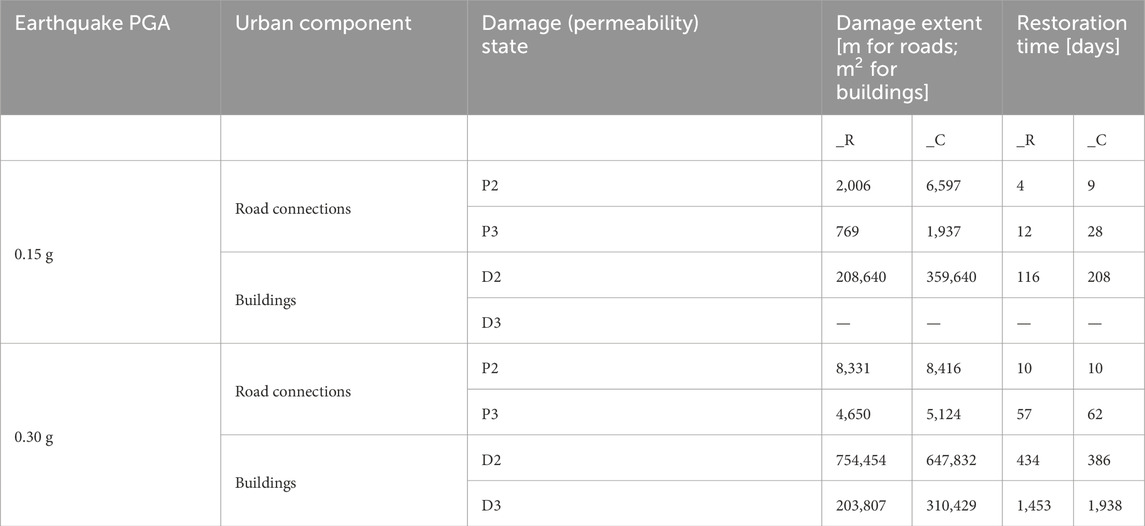
Task: Click the 1,453 restoration days cell
Action: tap(1030, 506)
